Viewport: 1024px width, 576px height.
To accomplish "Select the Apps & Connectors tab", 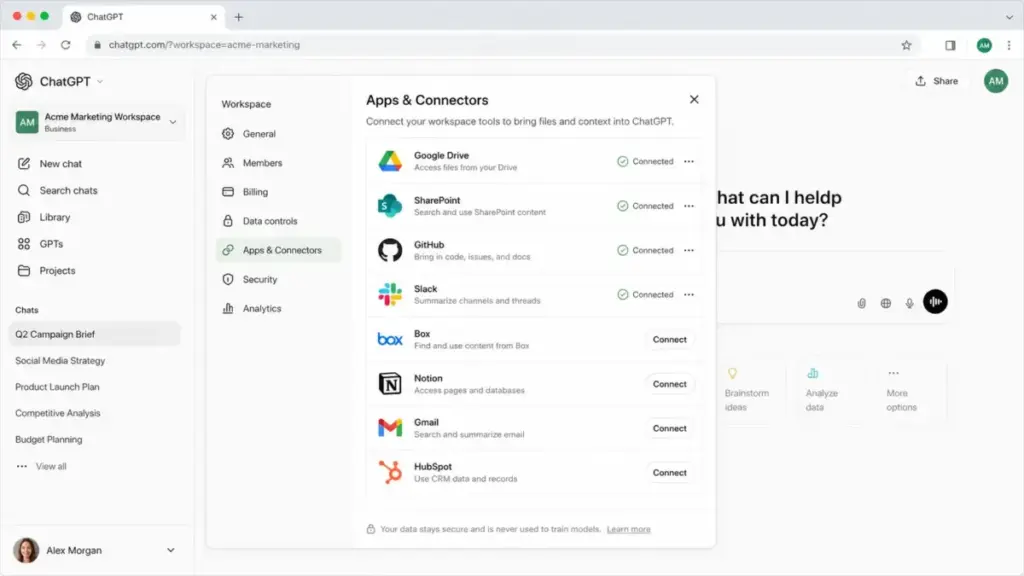I will [279, 250].
